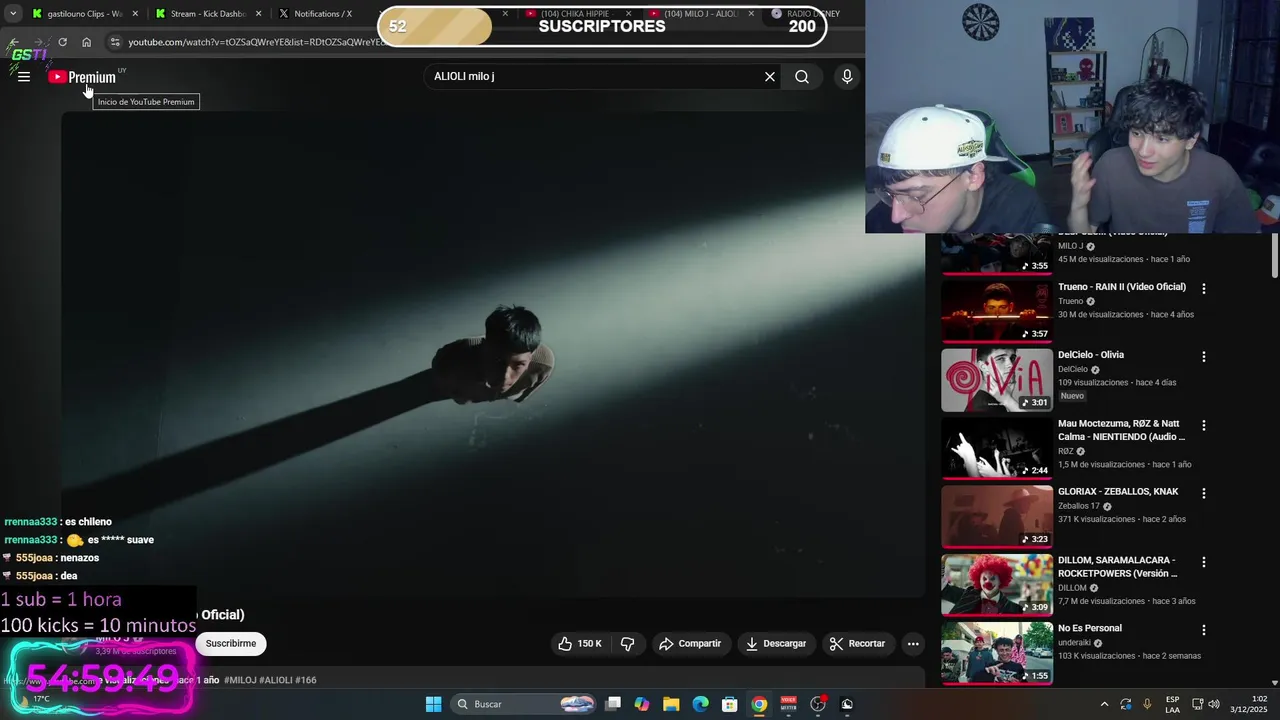Image resolution: width=1280 pixels, height=720 pixels.
Task: Open options for ROCKETPOWERS video
Action: pos(1204,562)
